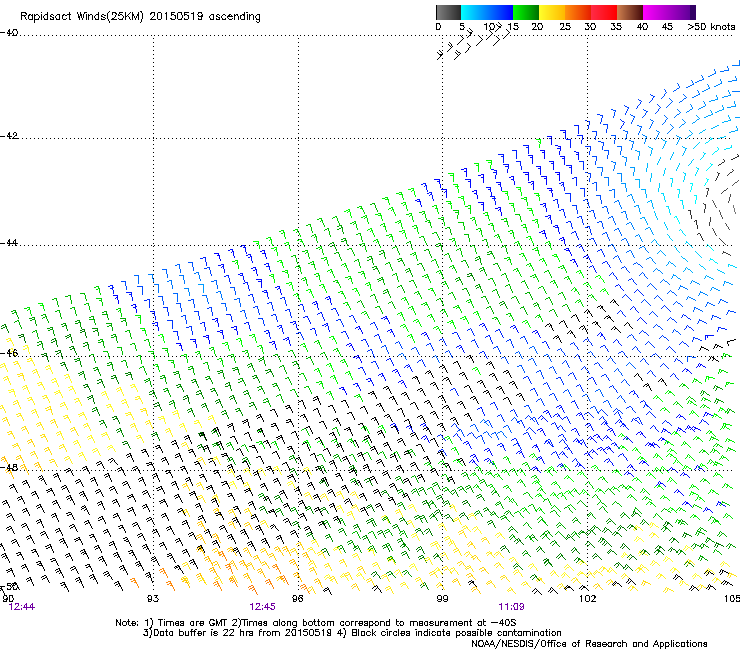Click the purple '11:09' swath time
740x650 pixels.
tap(511, 607)
